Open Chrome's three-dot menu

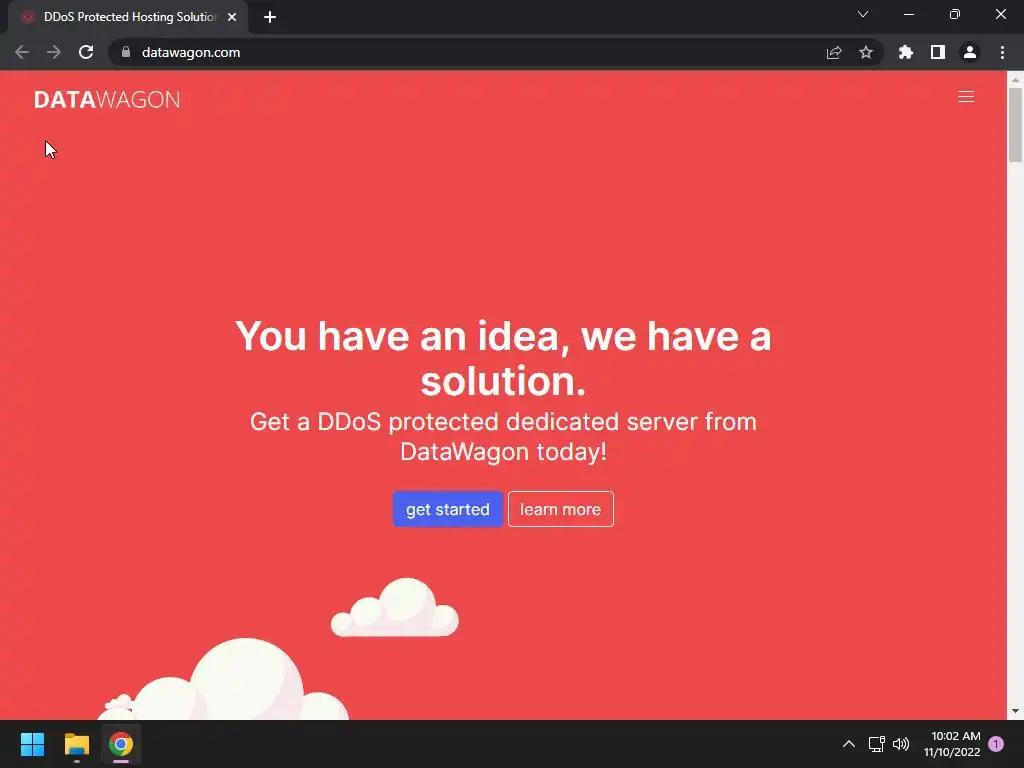pyautogui.click(x=1002, y=52)
